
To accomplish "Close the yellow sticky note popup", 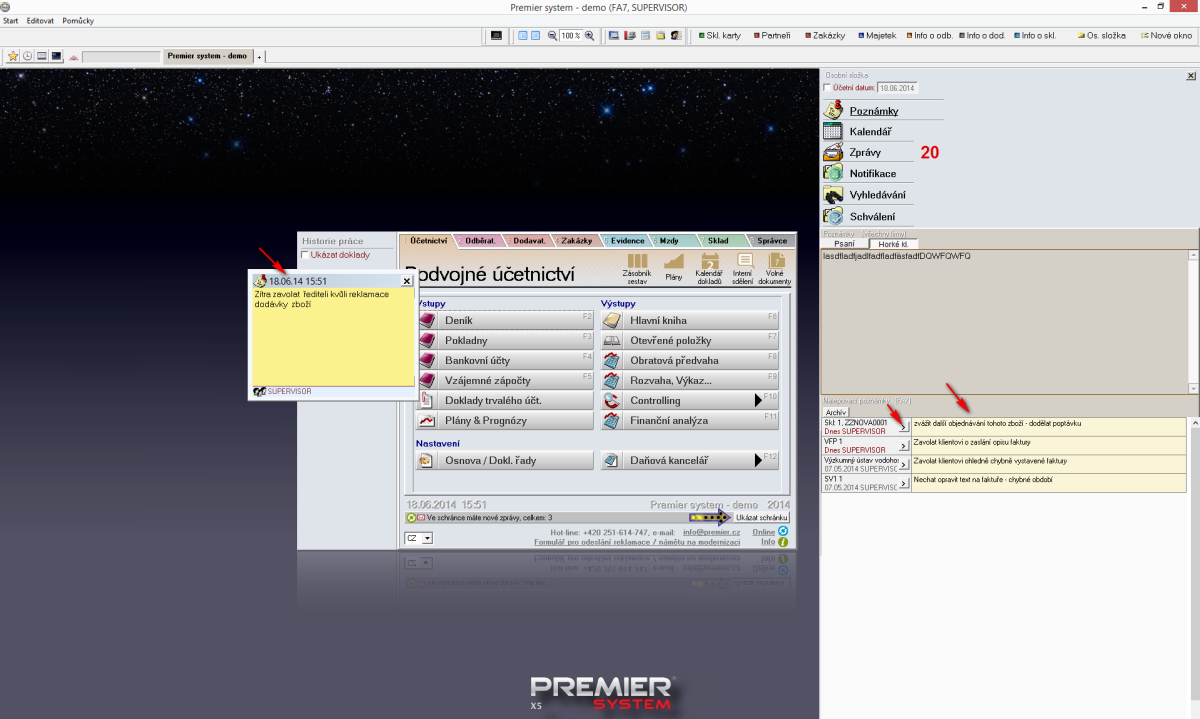I will coord(407,281).
